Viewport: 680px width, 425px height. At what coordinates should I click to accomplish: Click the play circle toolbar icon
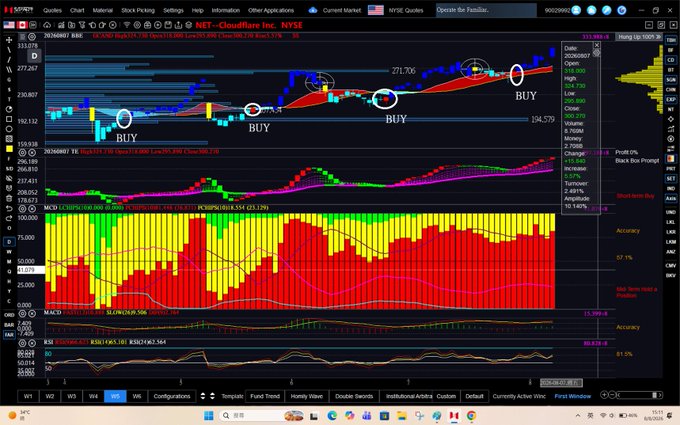point(157,25)
